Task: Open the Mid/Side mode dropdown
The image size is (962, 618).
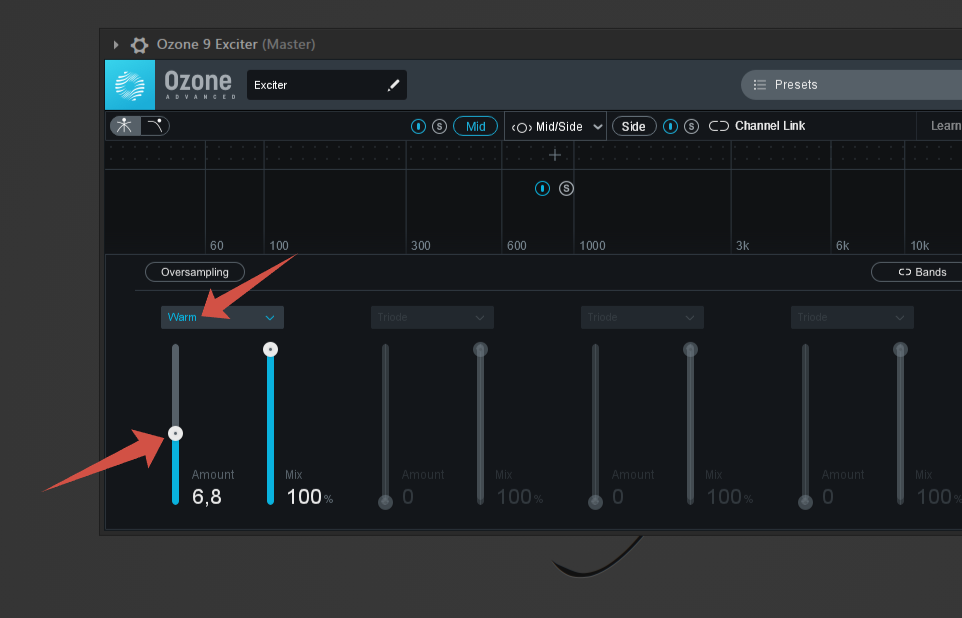Action: 555,126
